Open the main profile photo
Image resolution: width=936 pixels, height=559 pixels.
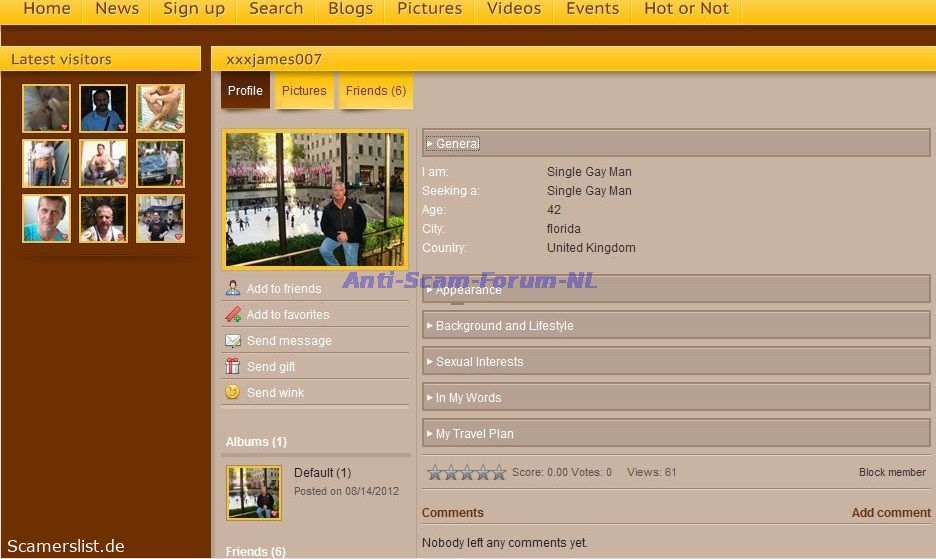[x=315, y=199]
